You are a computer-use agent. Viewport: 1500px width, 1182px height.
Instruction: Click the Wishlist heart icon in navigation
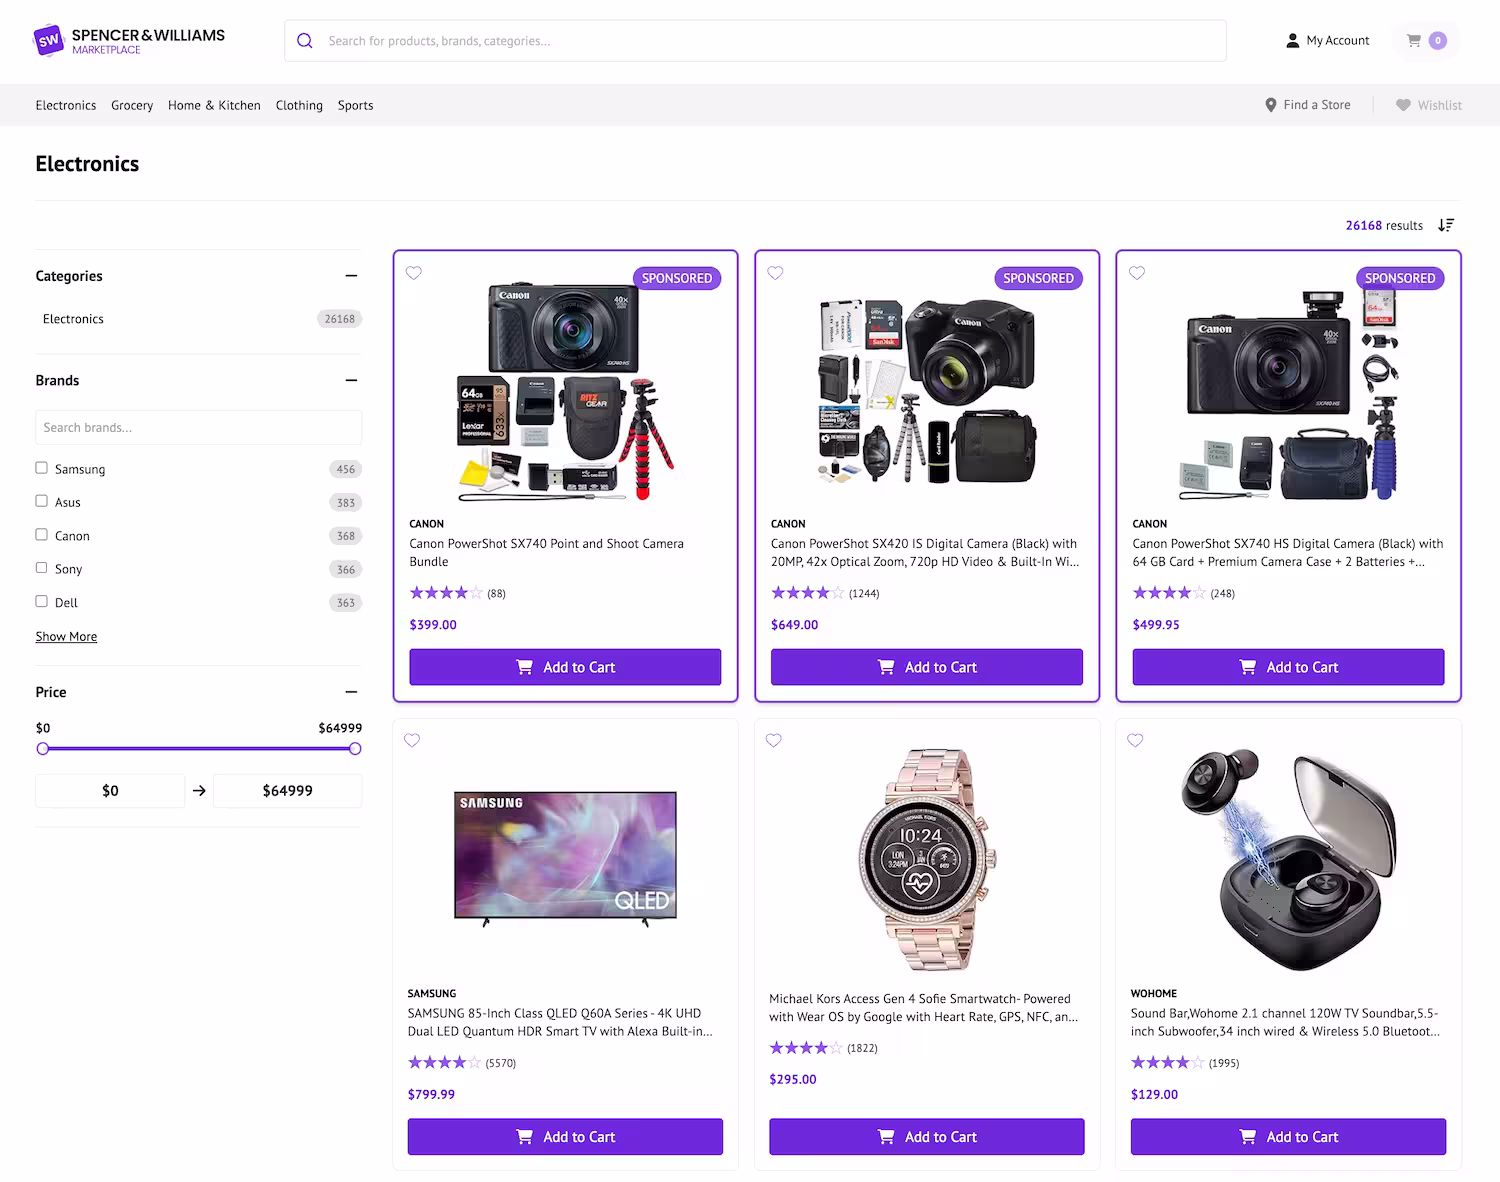click(x=1403, y=105)
